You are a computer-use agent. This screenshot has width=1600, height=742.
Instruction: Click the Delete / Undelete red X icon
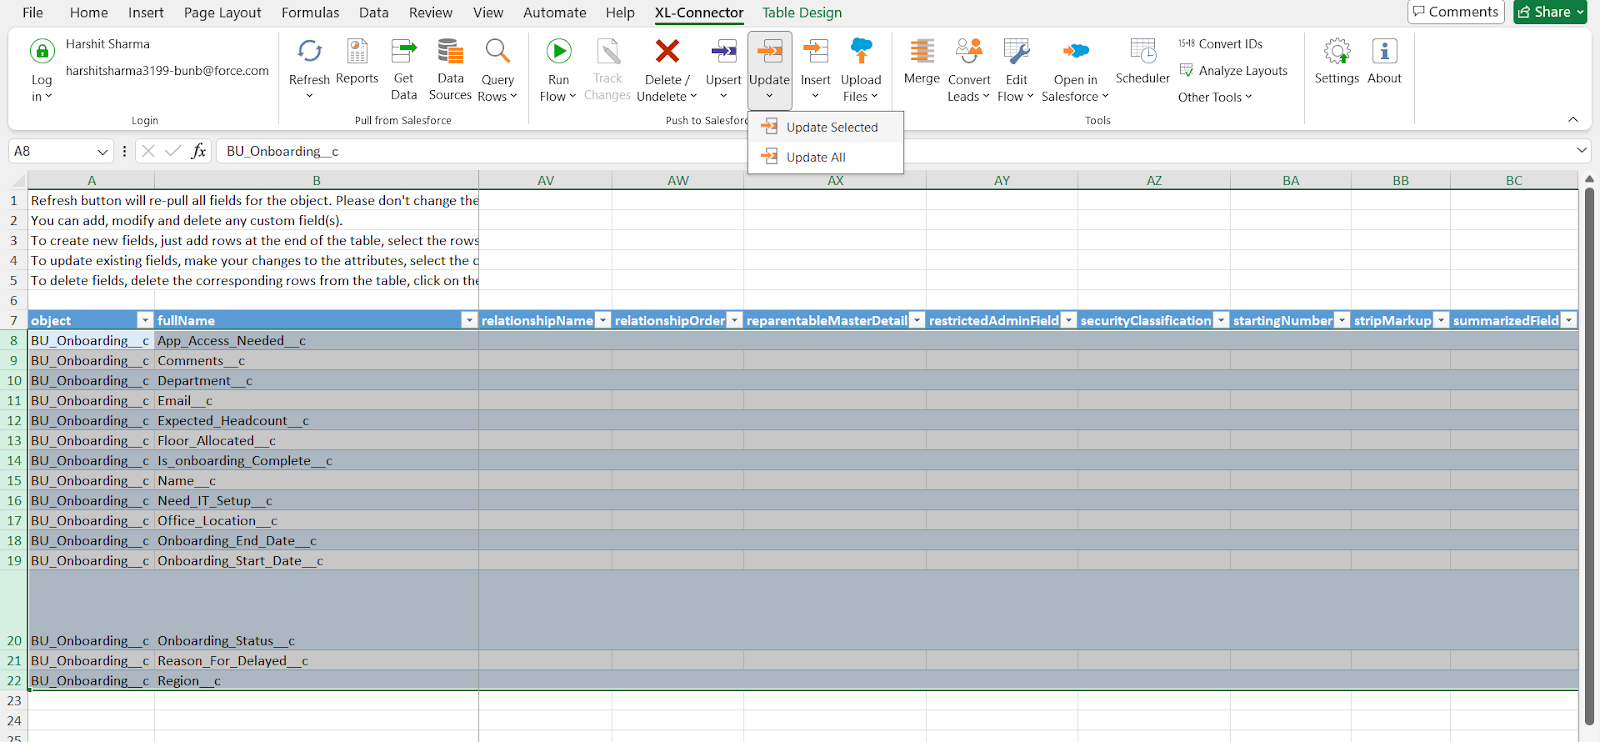coord(667,51)
